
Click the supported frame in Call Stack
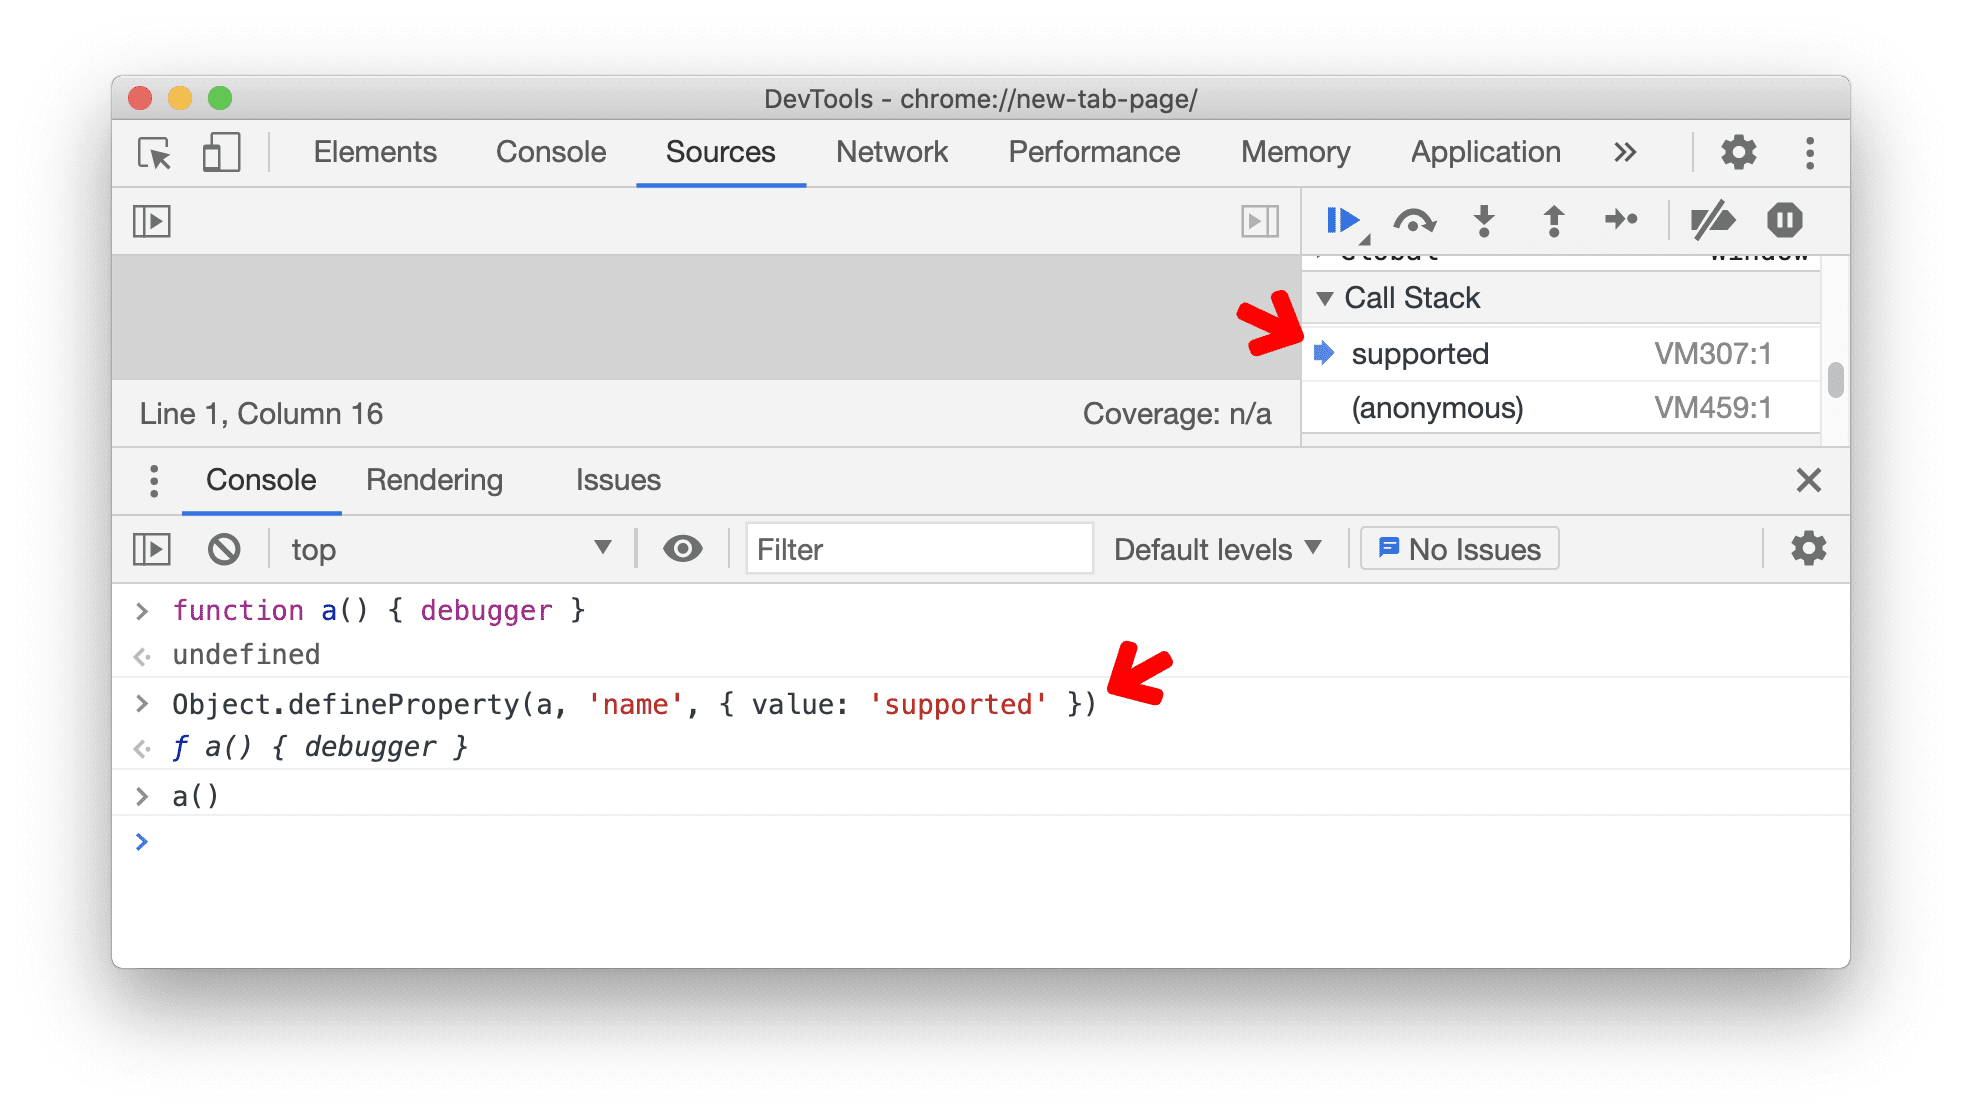click(x=1419, y=354)
